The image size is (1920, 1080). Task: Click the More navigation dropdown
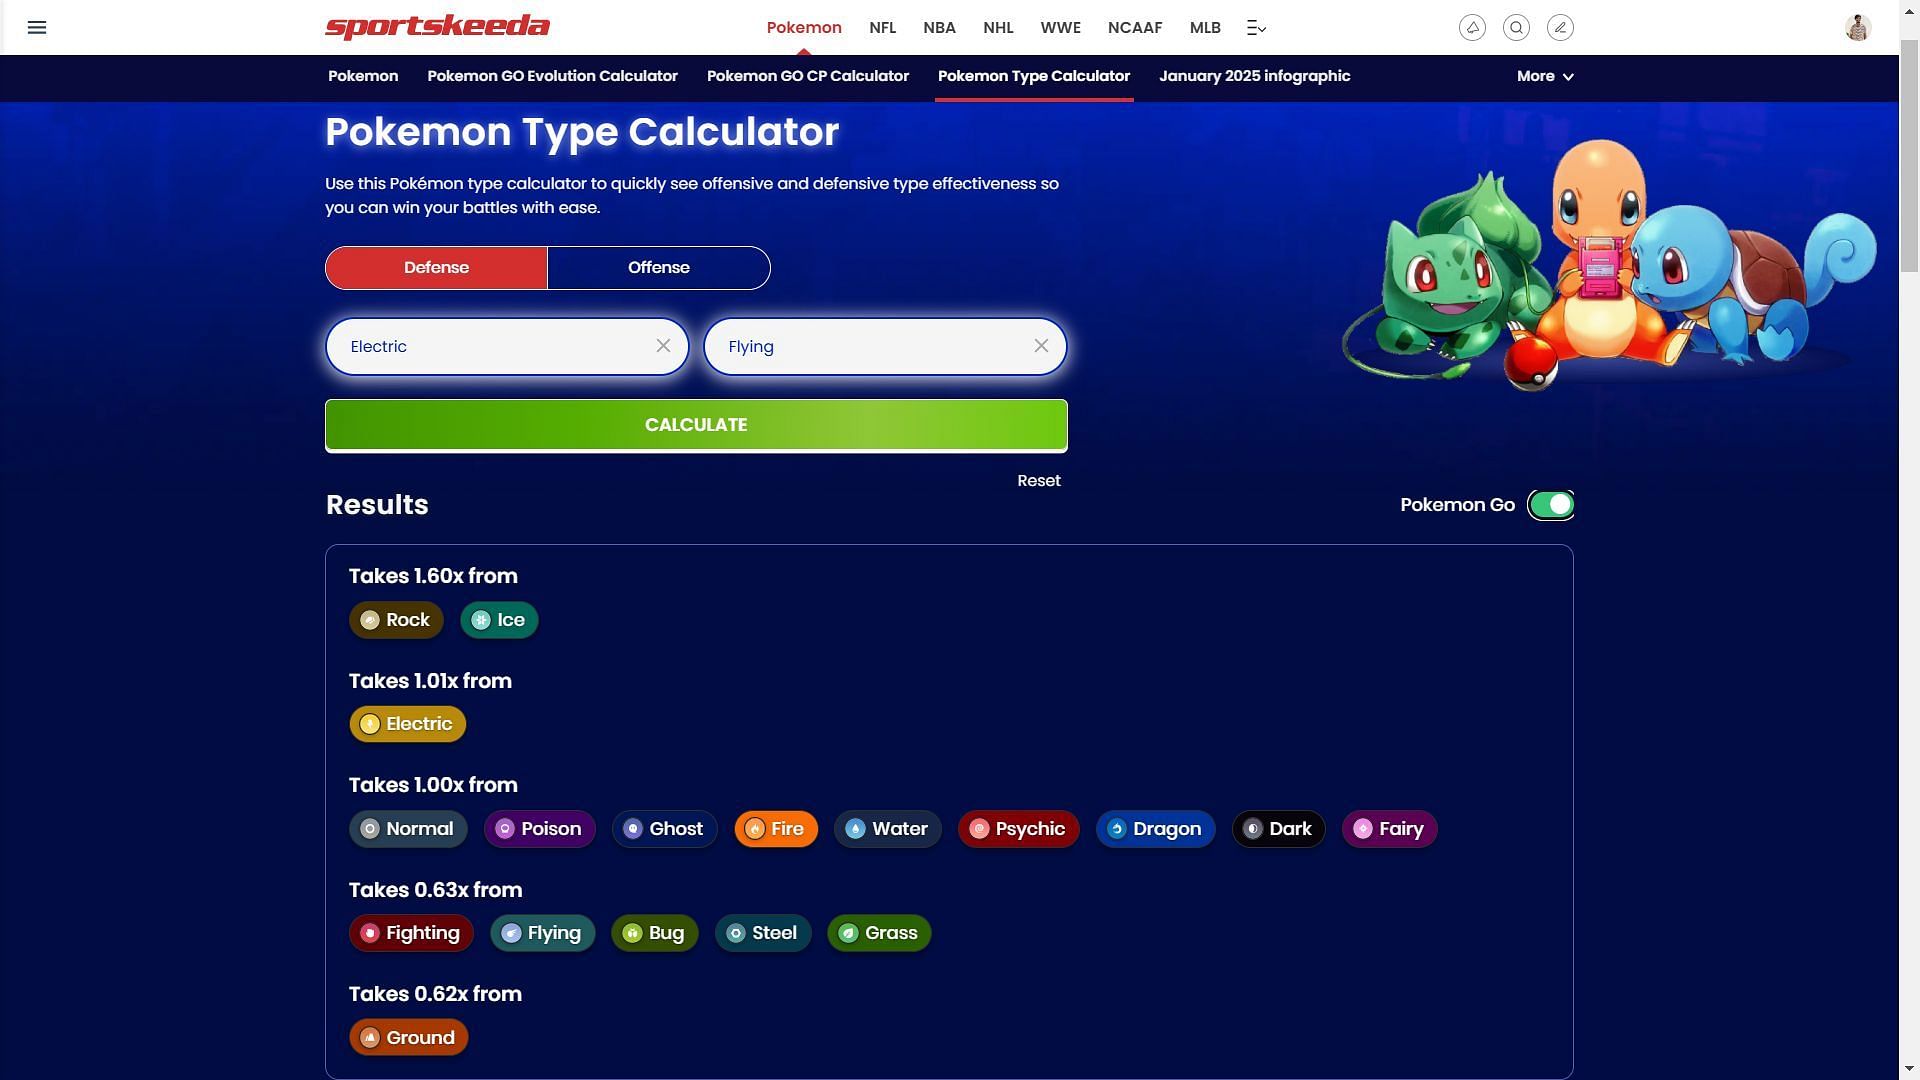[x=1544, y=76]
